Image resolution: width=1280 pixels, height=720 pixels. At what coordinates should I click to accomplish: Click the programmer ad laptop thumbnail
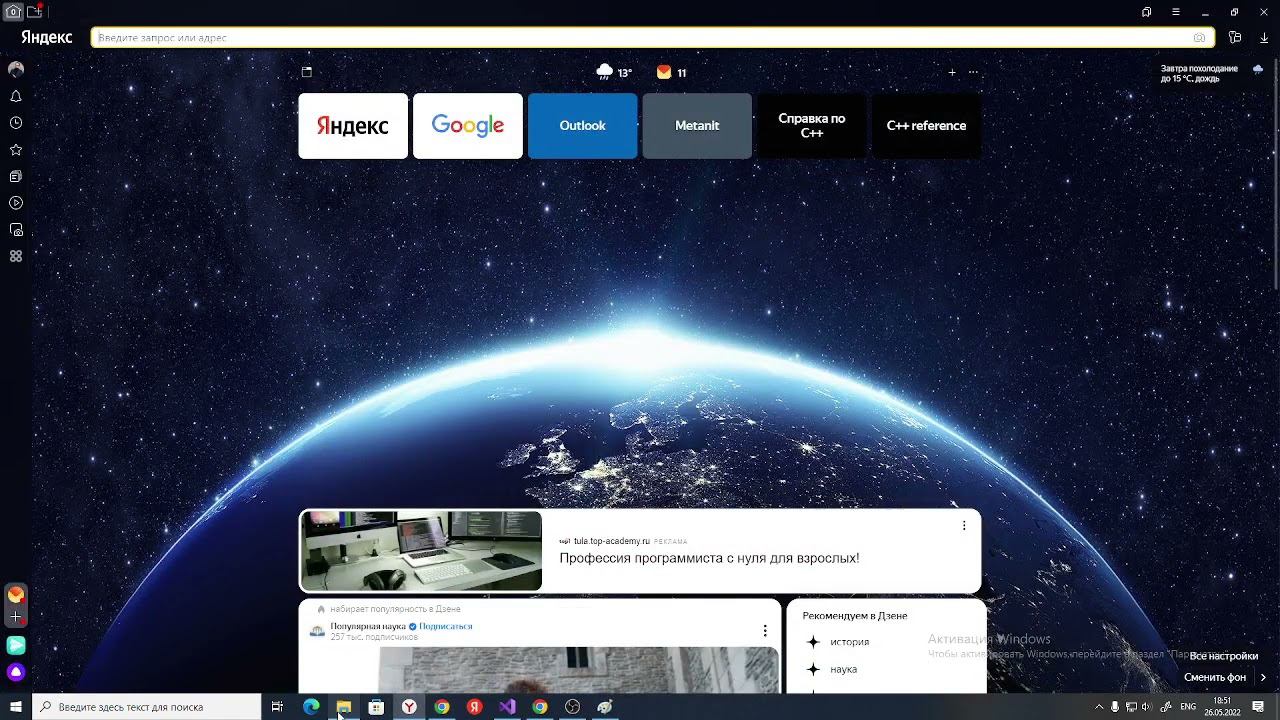[421, 551]
